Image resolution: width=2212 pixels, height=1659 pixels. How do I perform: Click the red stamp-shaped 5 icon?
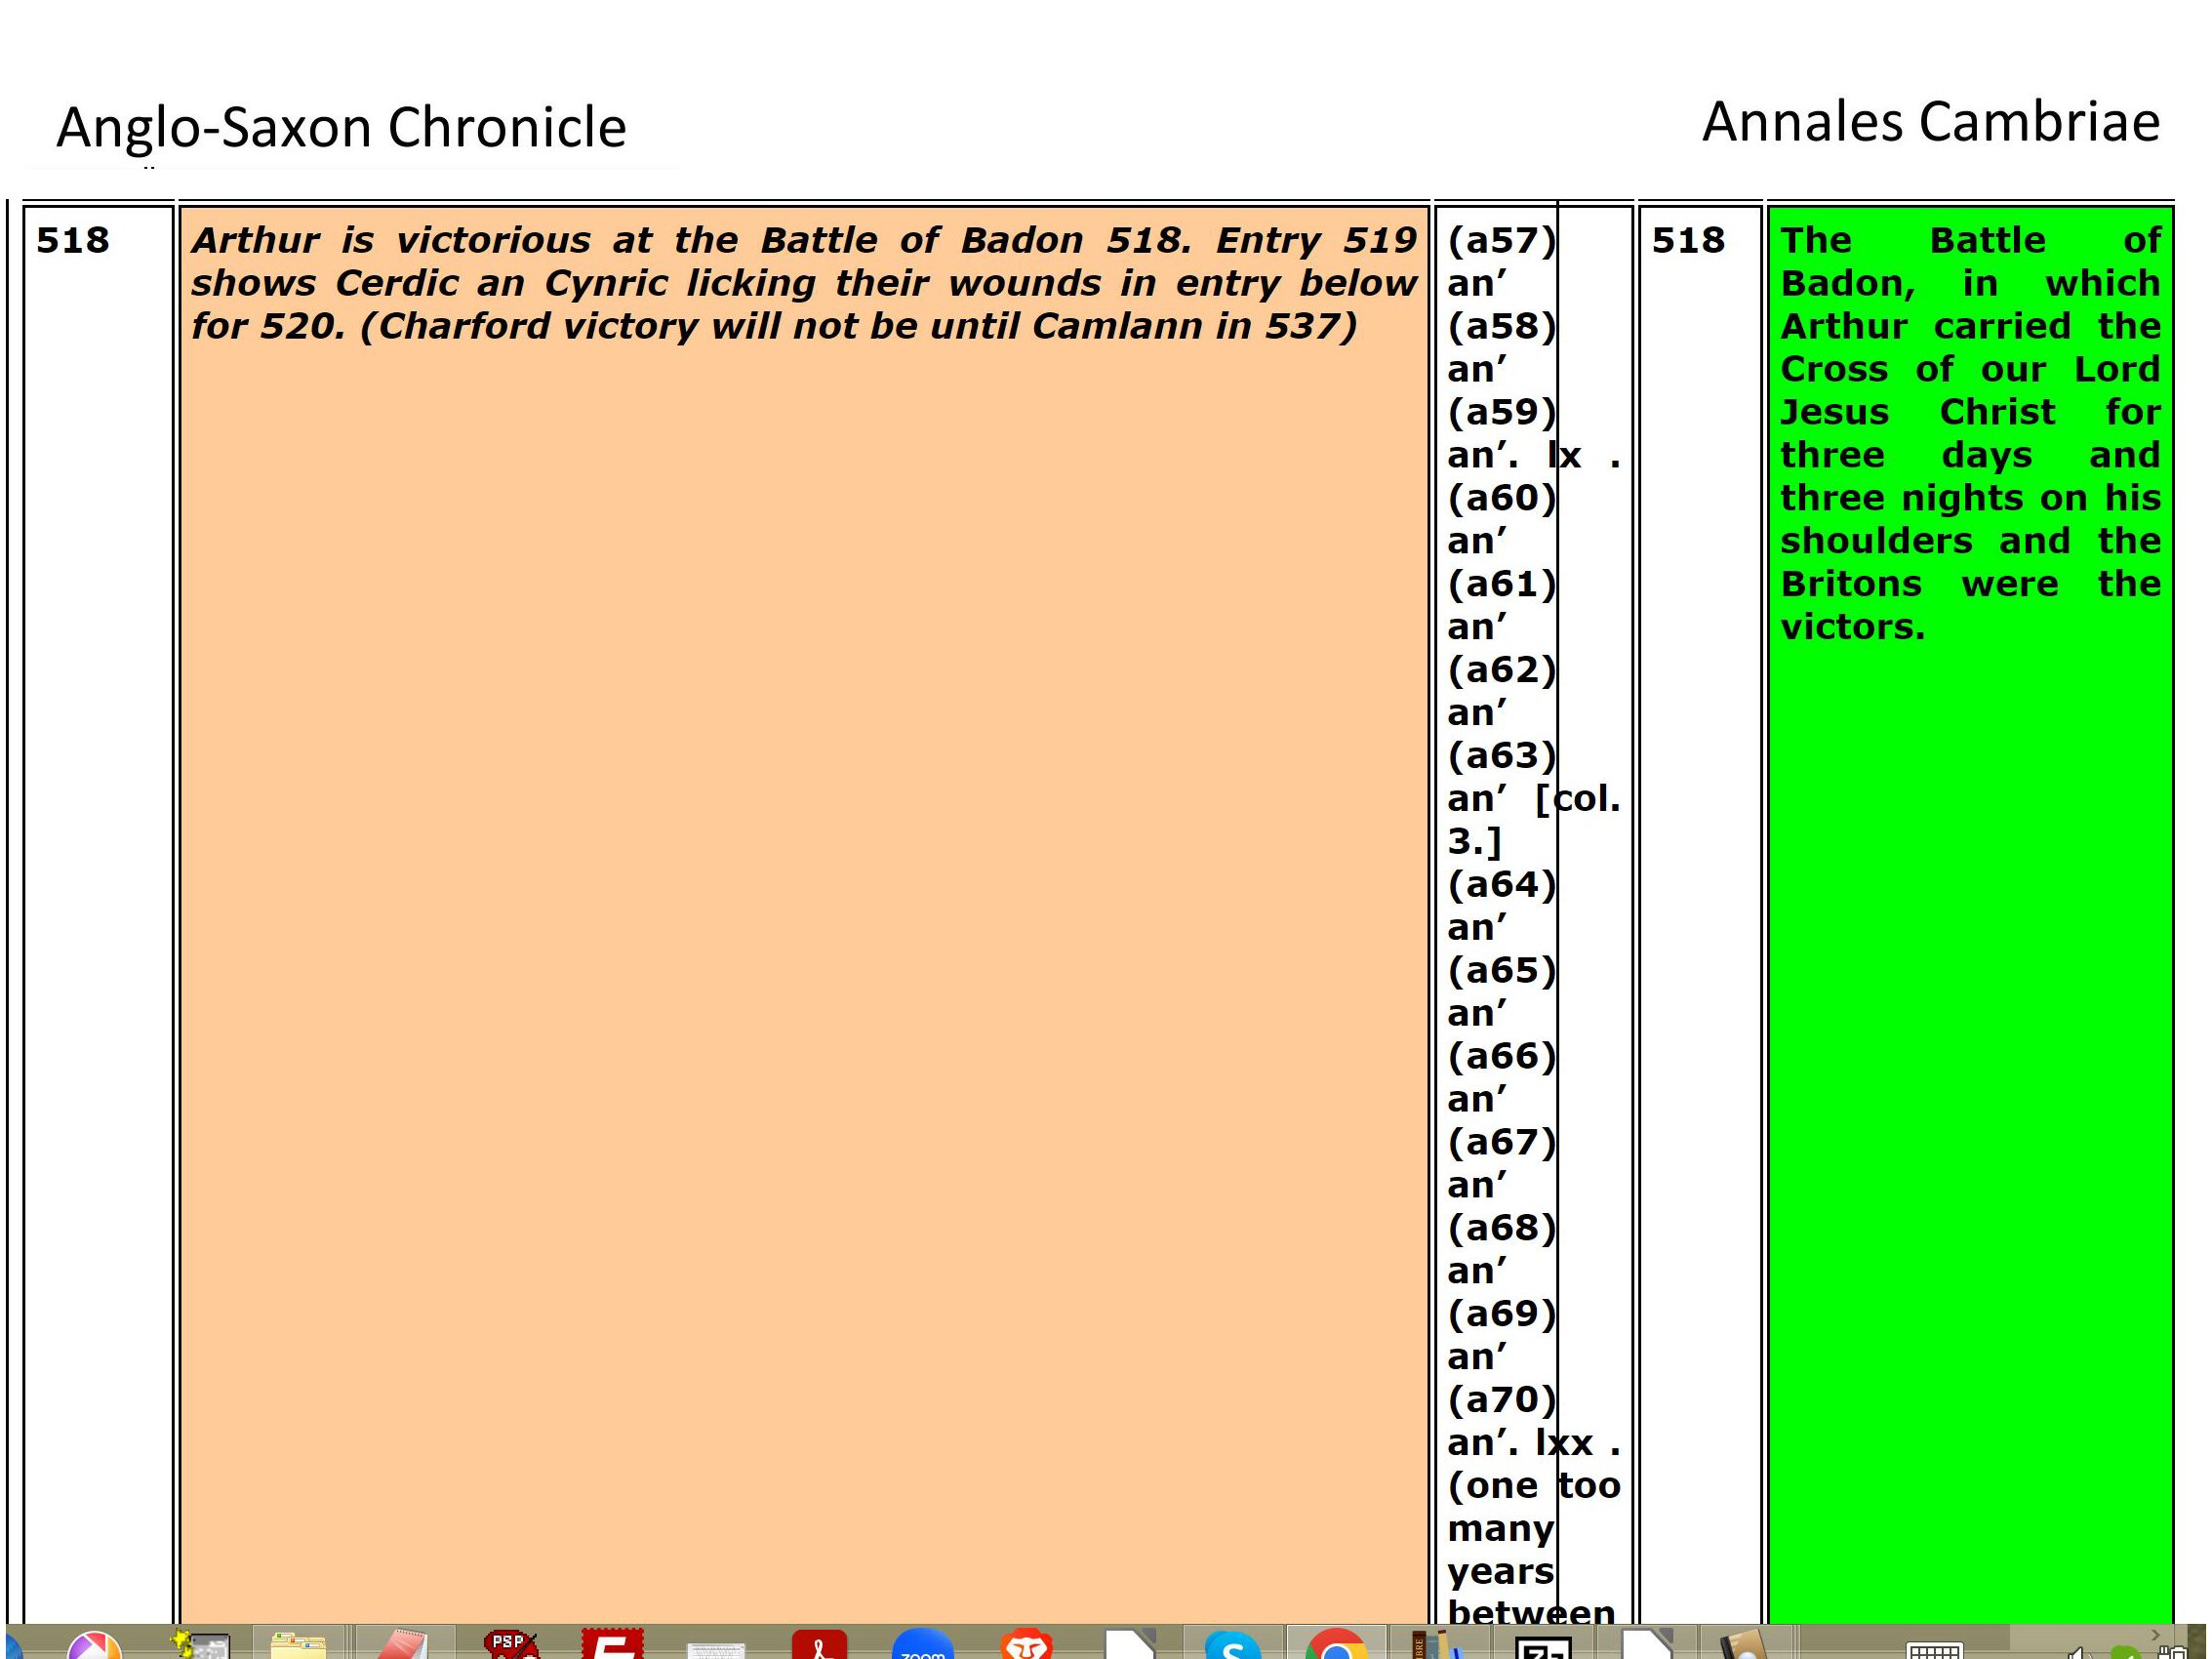[x=612, y=1644]
